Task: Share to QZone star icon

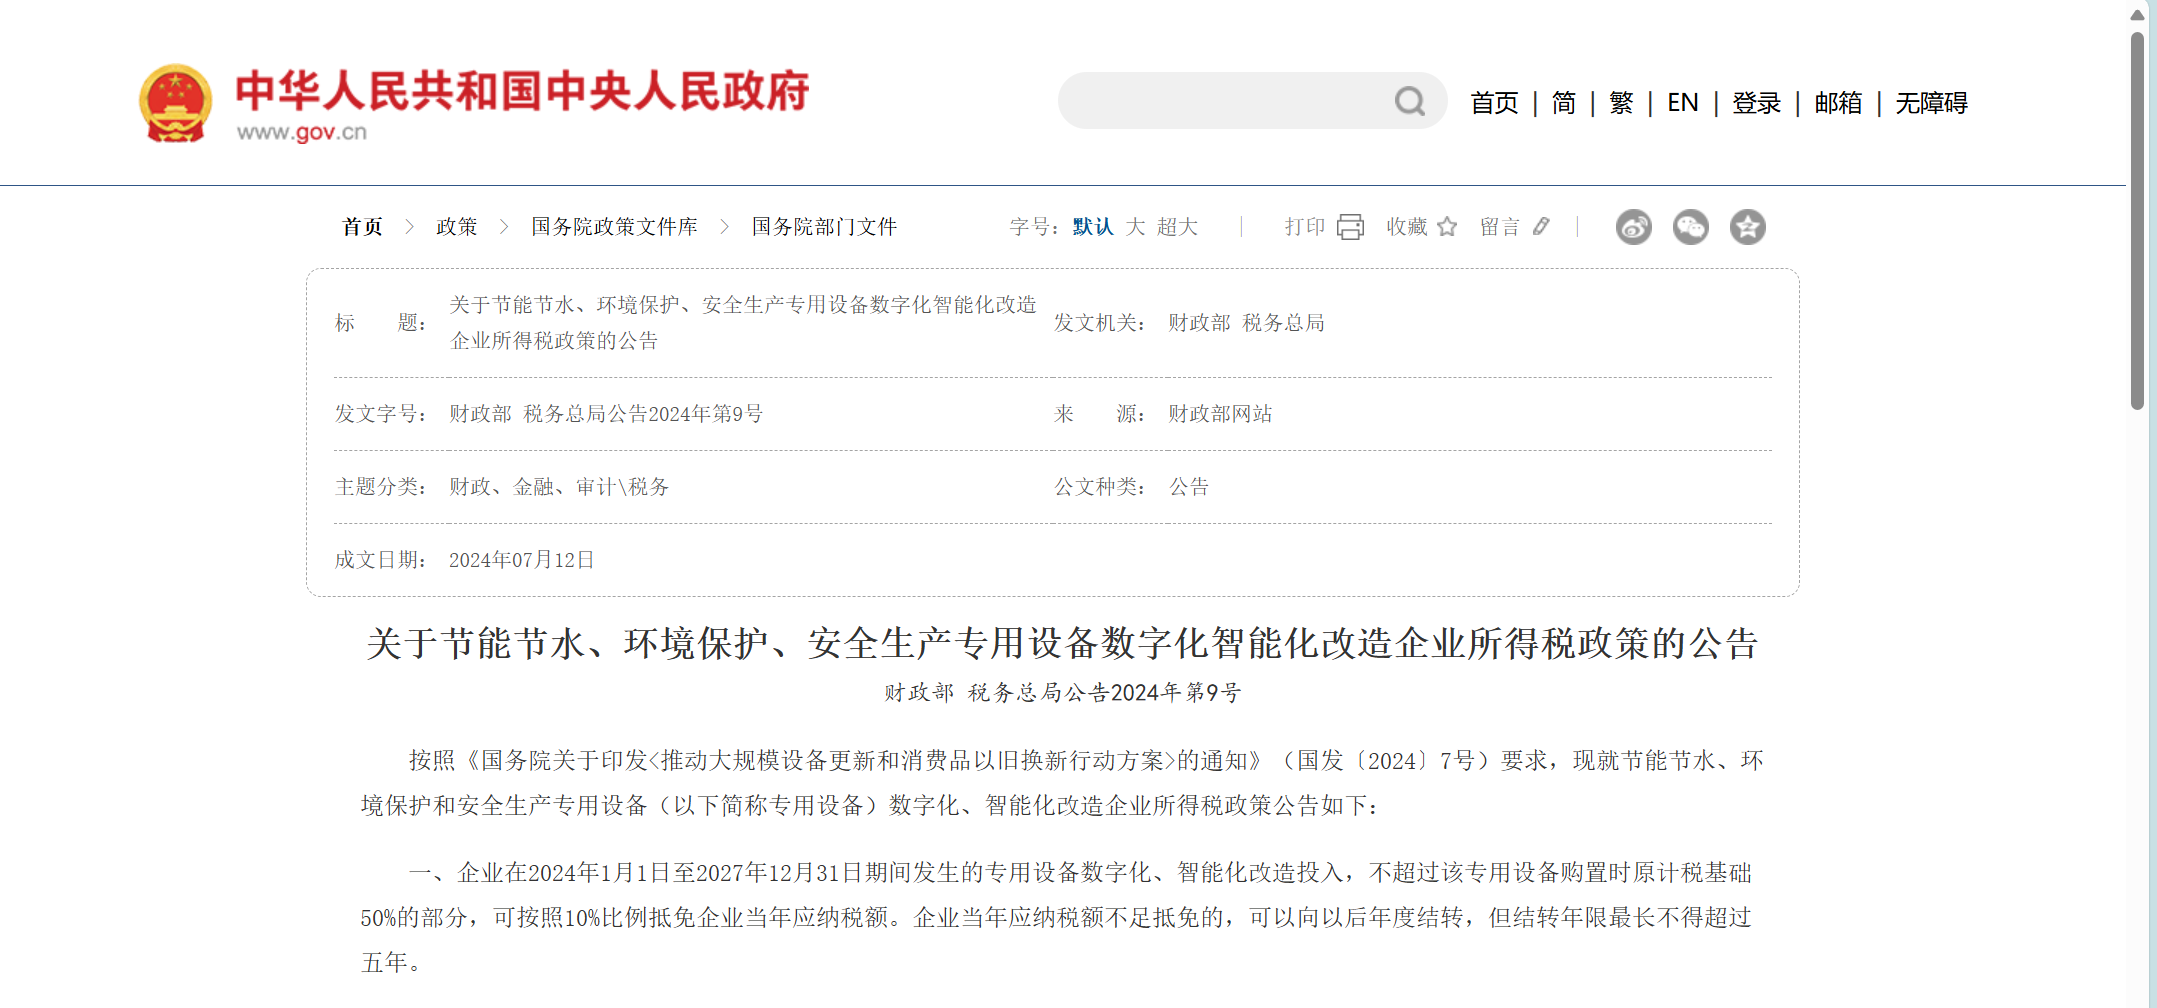Action: (1747, 227)
